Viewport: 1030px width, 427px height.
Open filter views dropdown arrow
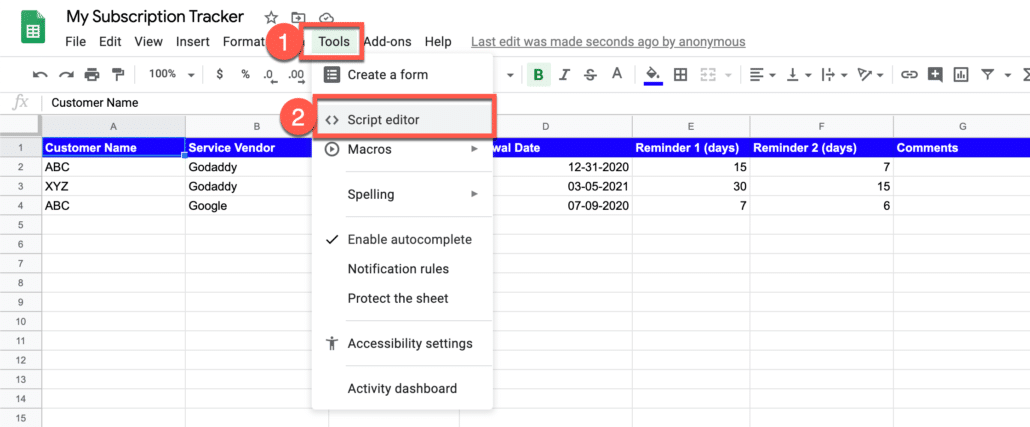(1007, 76)
